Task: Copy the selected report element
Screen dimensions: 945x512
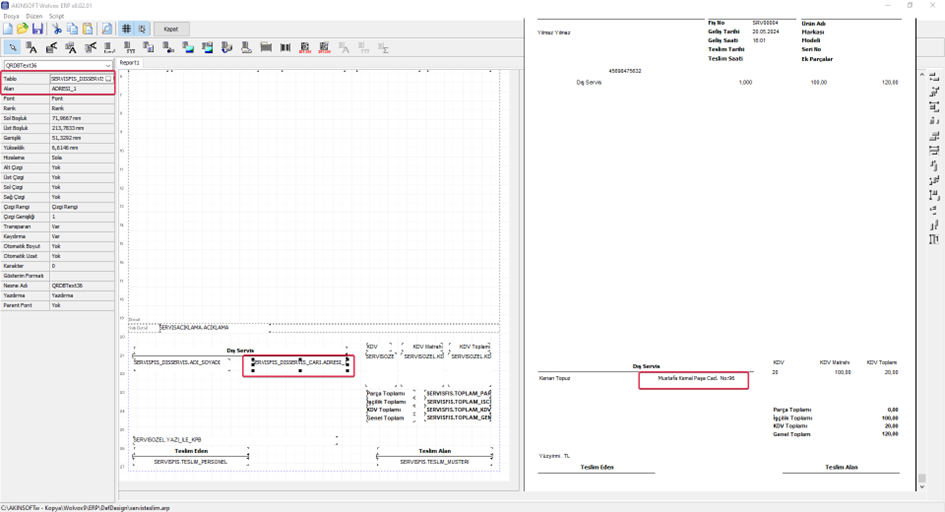Action: 72,29
